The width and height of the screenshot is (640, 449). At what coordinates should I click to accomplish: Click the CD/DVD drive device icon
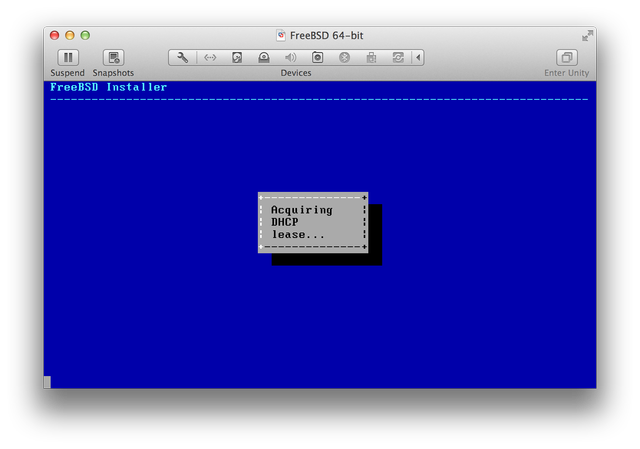[264, 58]
